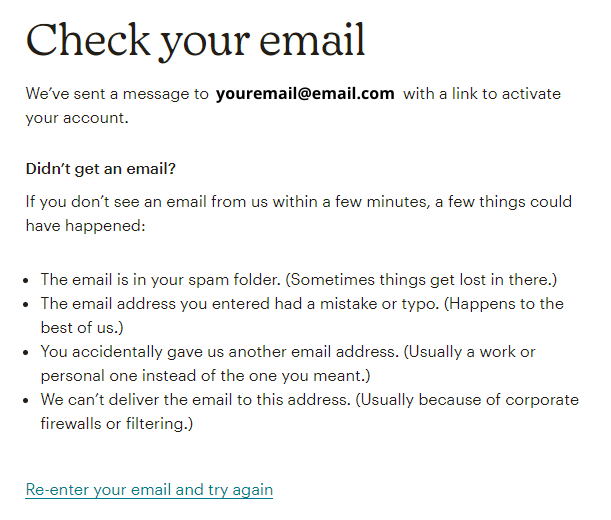
Task: Click the 'Sometimes things get lost in there' text
Action: 421,280
